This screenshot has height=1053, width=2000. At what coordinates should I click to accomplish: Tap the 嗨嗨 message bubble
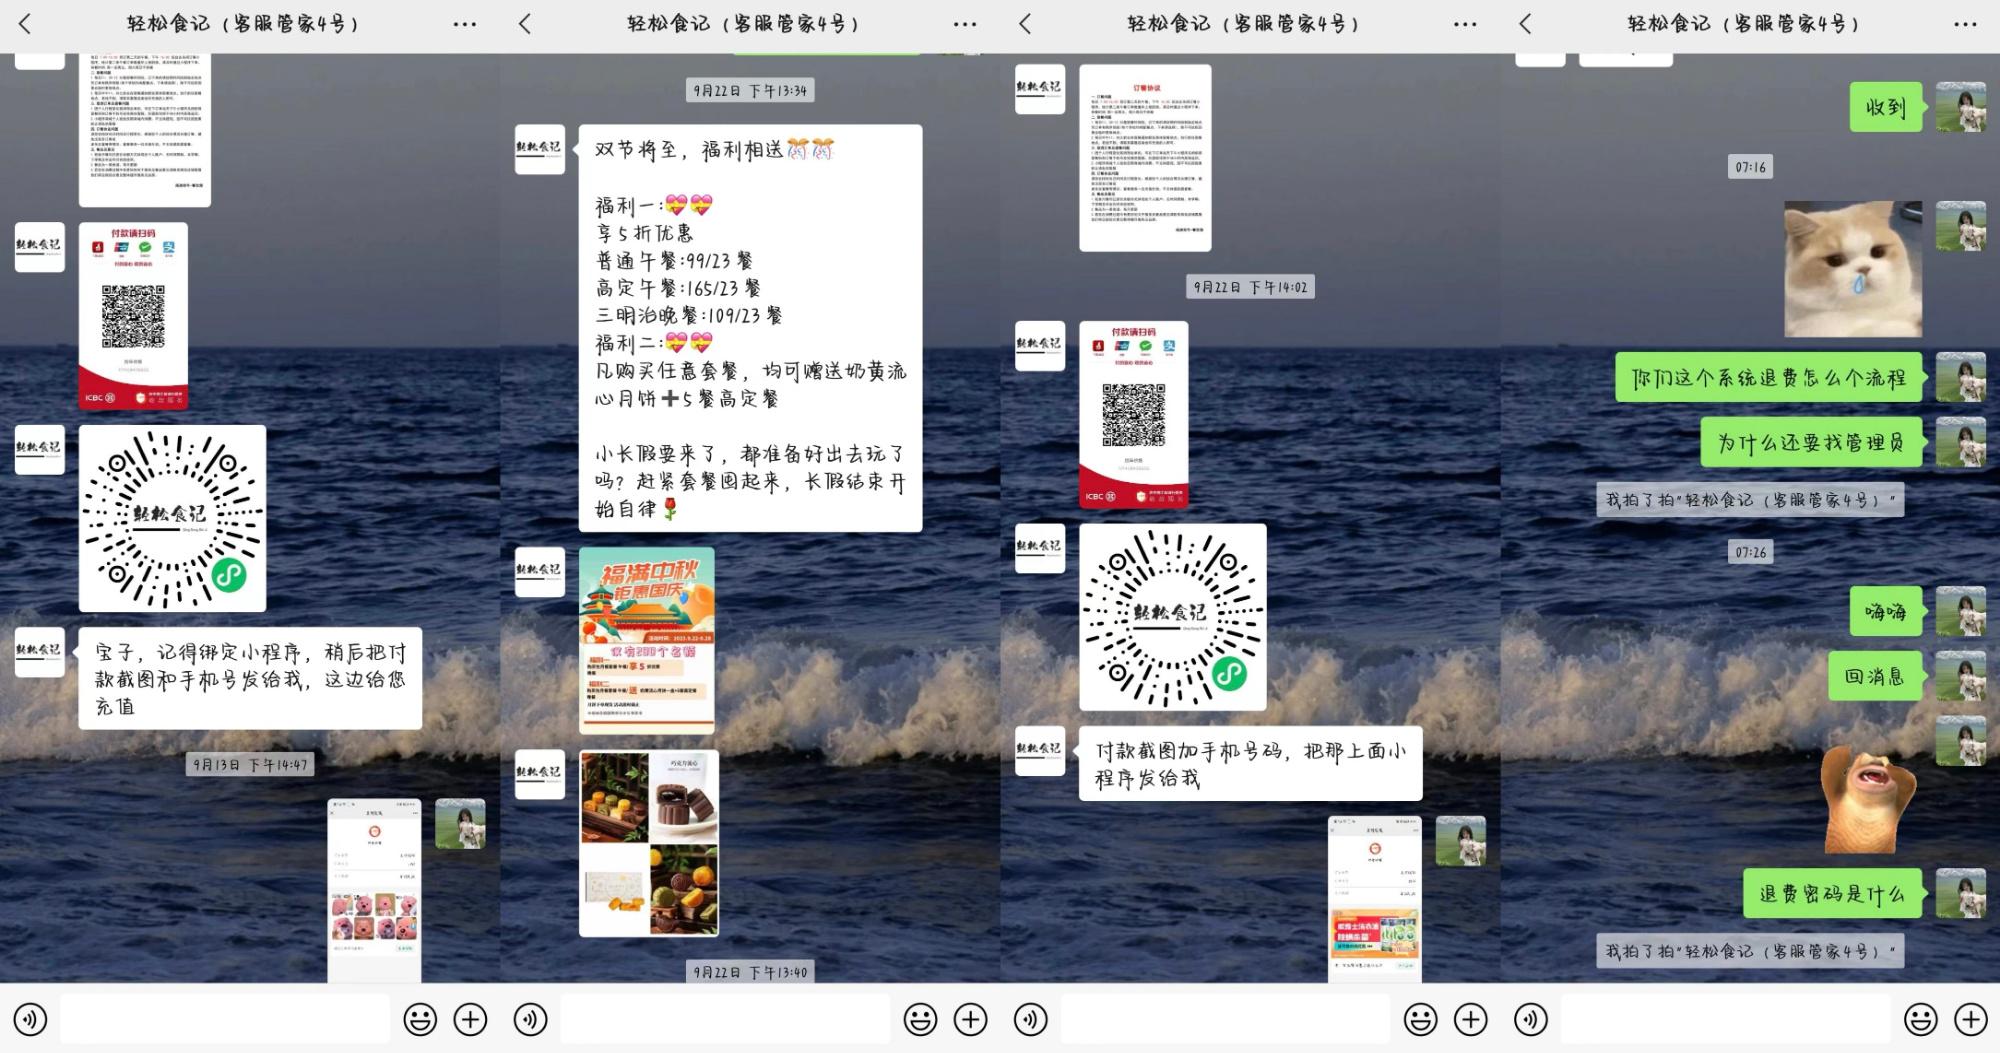[x=1886, y=611]
